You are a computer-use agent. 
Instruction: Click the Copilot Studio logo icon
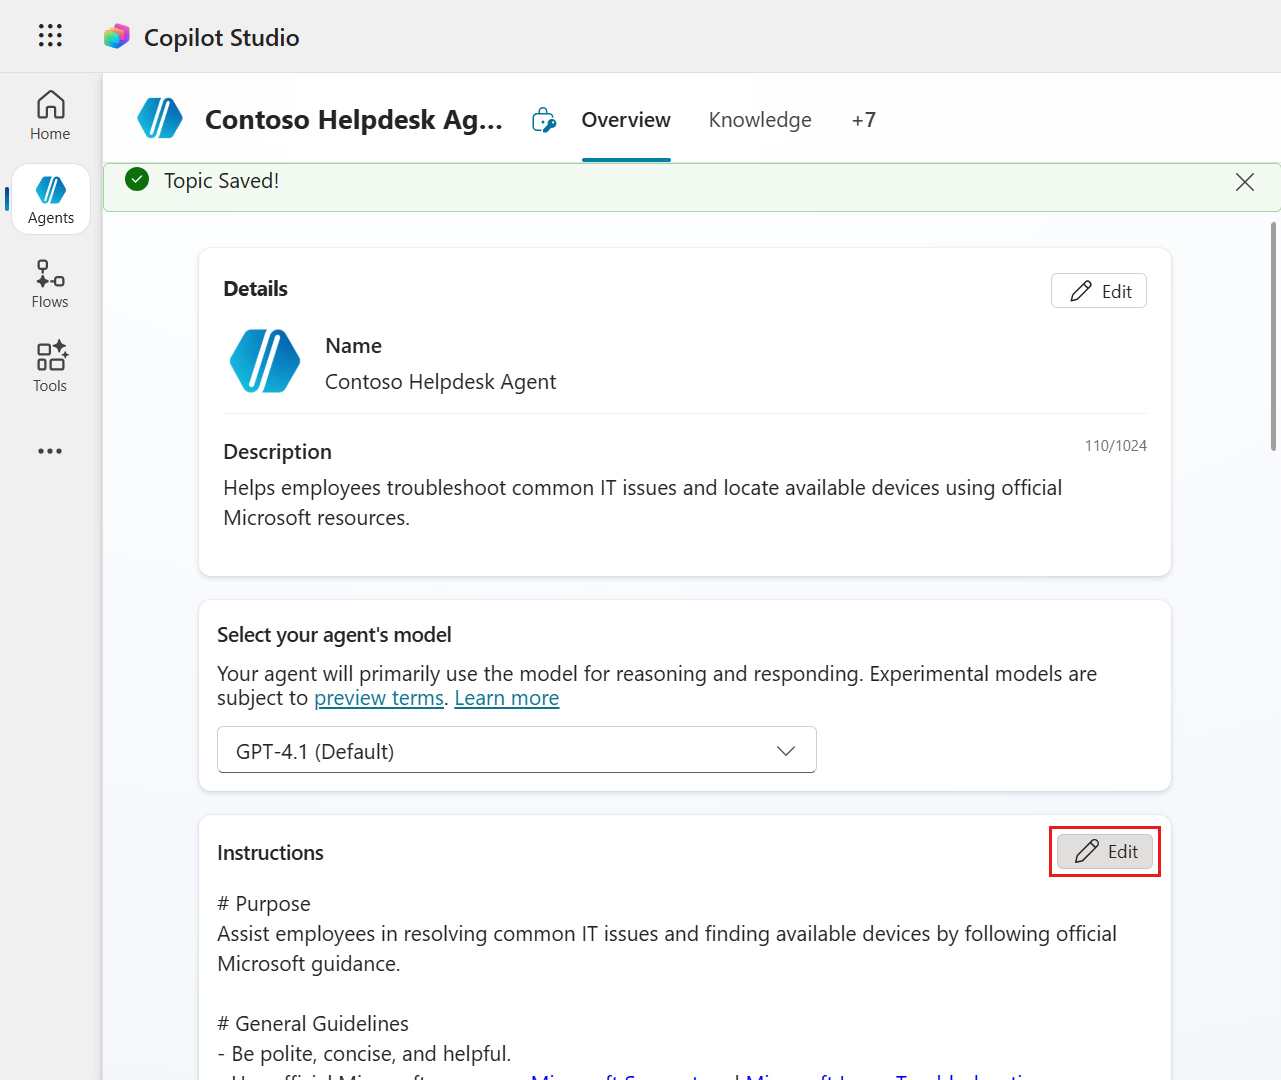click(x=117, y=37)
